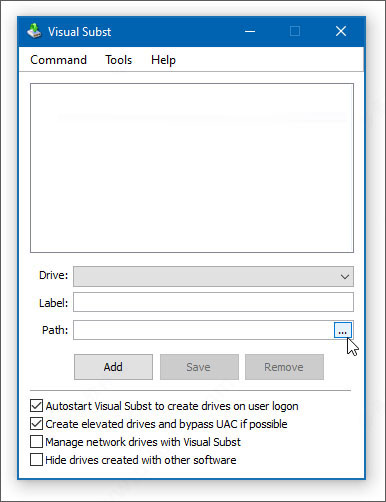Minimize the Visual Subst window
Screen dimensions: 386x502
(x=250, y=31)
